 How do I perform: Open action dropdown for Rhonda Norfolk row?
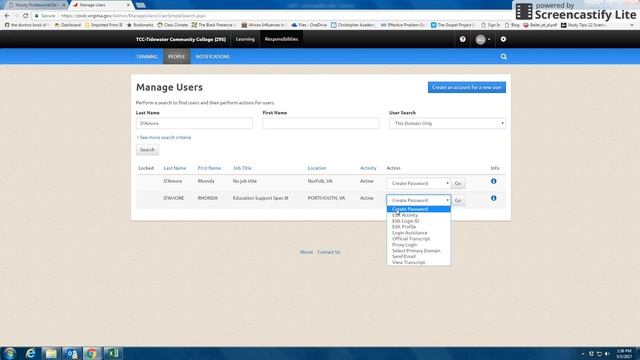(x=418, y=183)
